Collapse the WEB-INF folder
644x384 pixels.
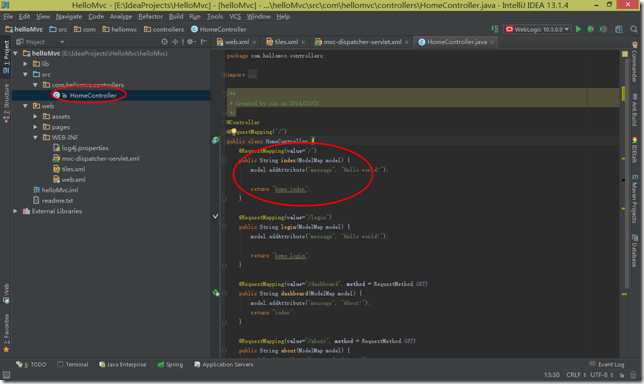[35, 138]
